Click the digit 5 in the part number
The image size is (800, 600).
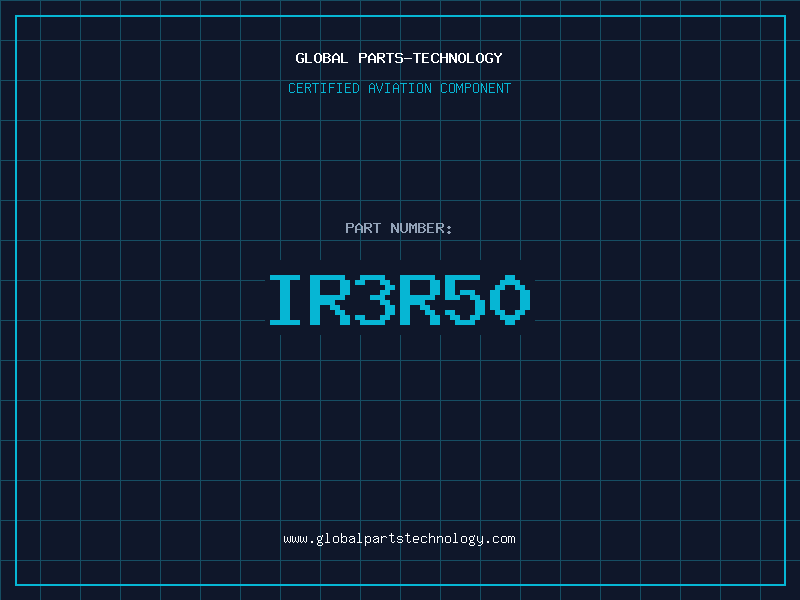click(x=465, y=300)
